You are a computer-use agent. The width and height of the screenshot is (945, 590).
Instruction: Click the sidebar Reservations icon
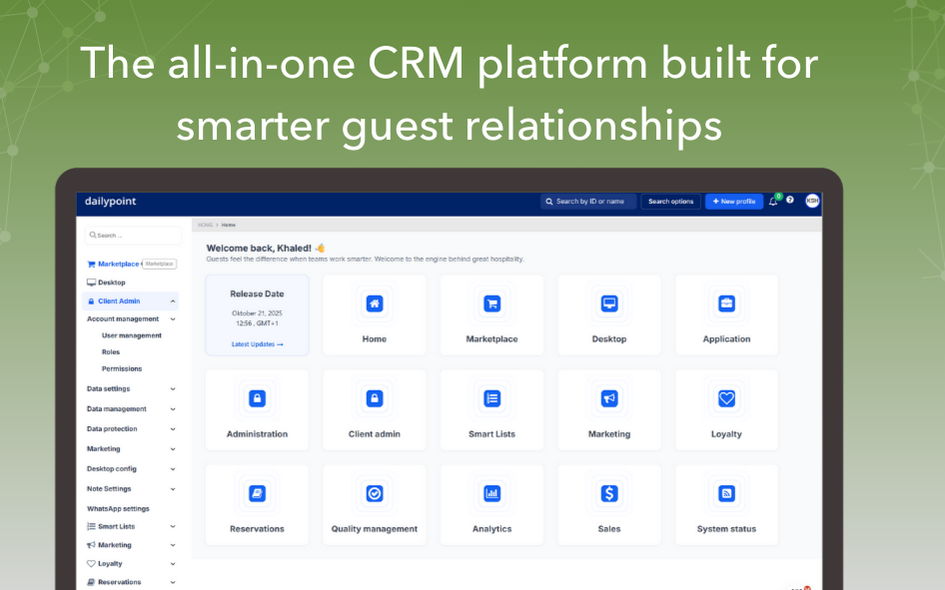[x=92, y=582]
